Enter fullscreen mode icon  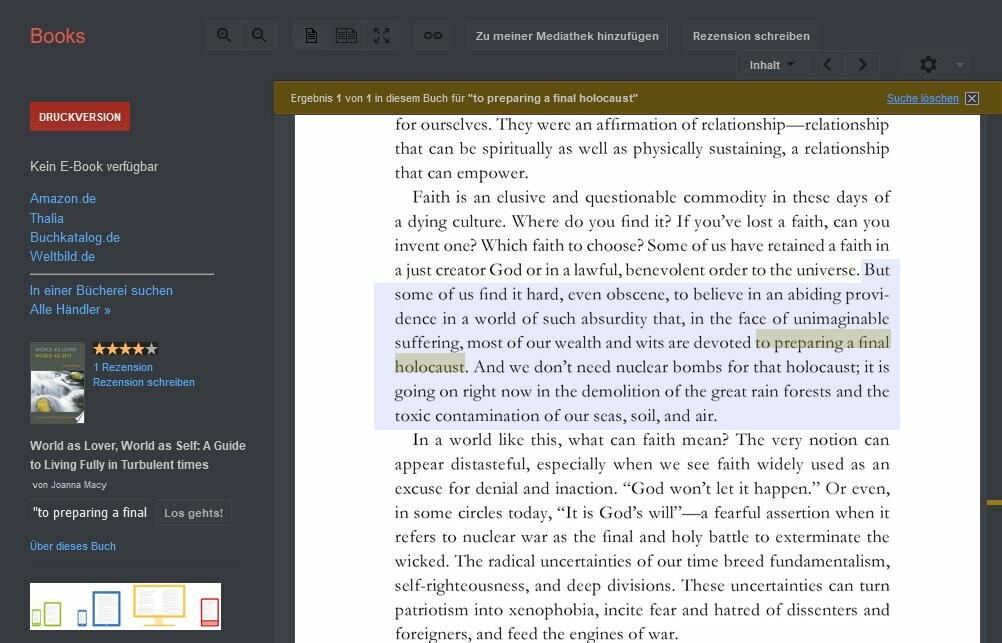tap(382, 36)
